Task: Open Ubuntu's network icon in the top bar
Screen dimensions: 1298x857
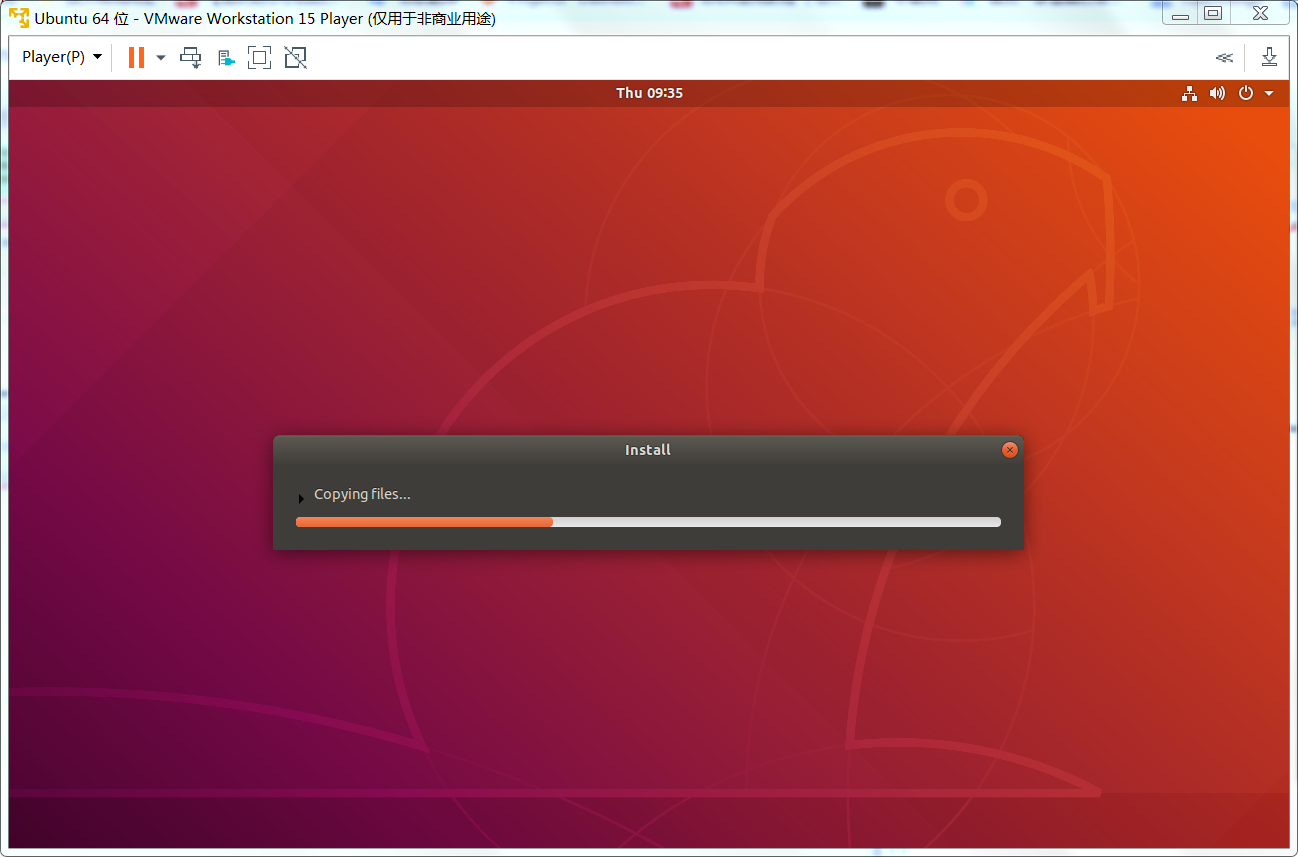Action: (1189, 92)
